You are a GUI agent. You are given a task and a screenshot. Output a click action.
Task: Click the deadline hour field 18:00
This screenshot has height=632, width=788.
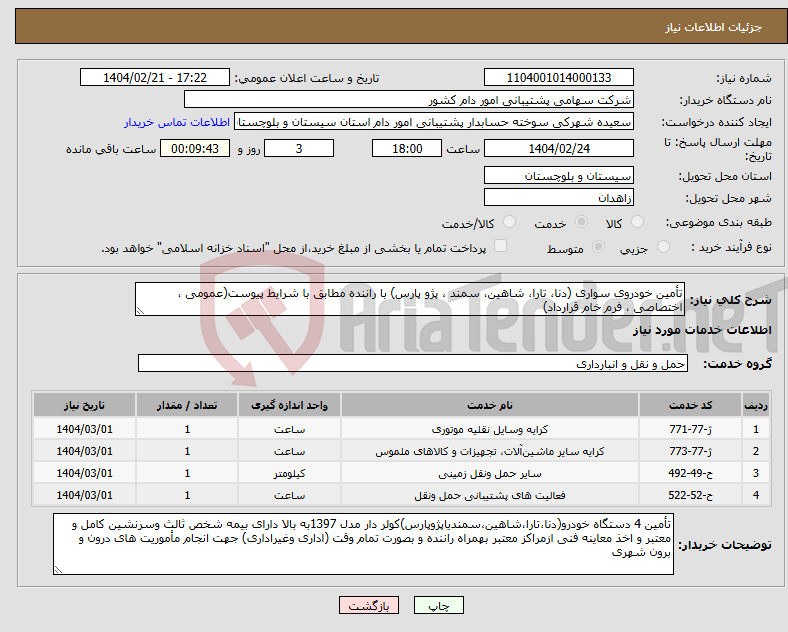[407, 148]
